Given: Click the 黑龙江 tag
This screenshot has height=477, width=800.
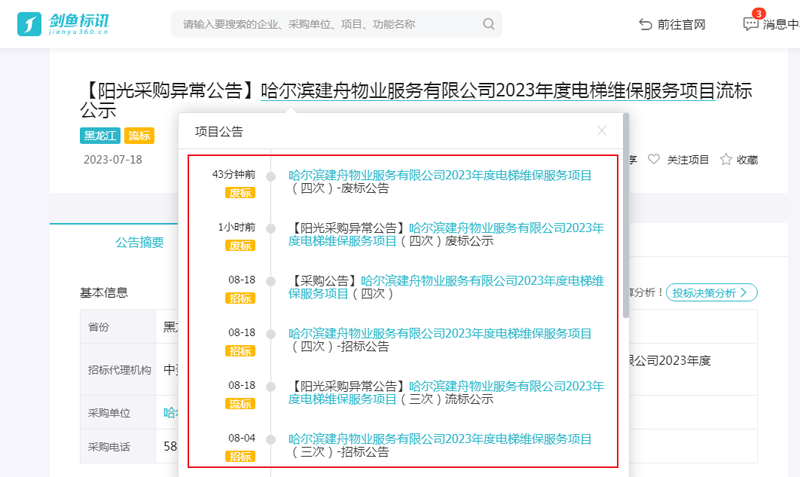Looking at the screenshot, I should pyautogui.click(x=100, y=136).
